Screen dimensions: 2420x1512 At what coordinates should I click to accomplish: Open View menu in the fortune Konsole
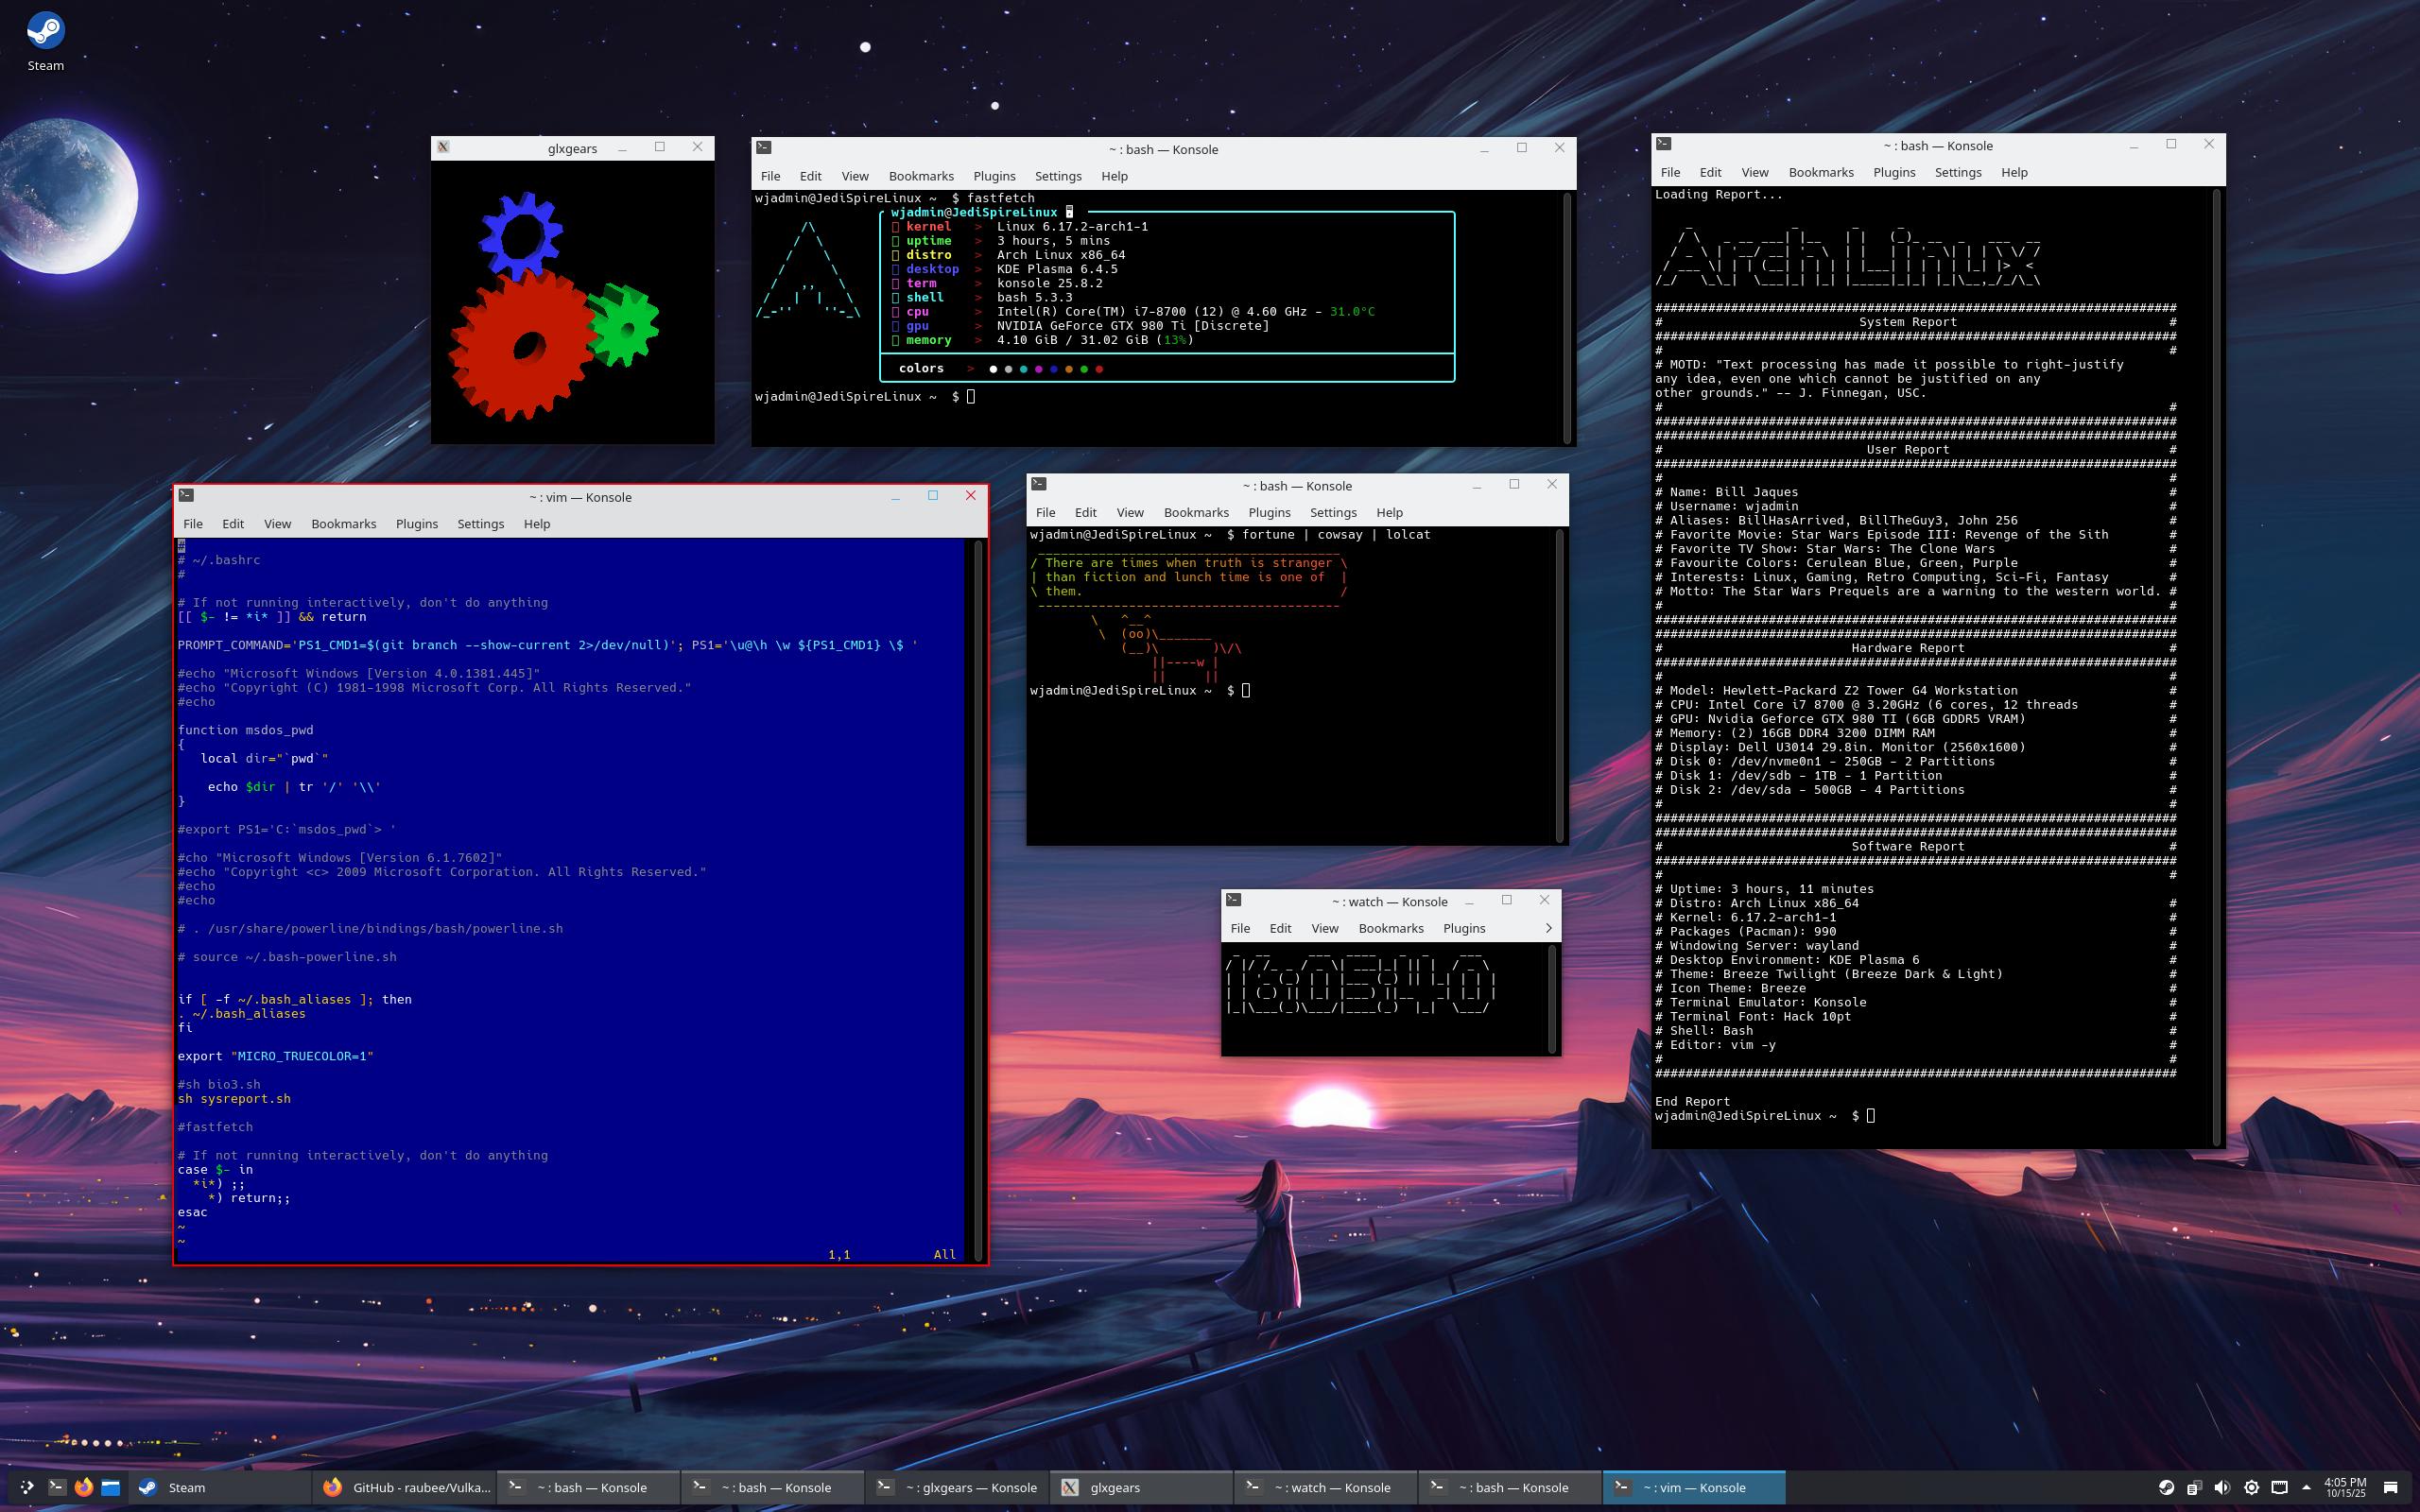click(1129, 512)
